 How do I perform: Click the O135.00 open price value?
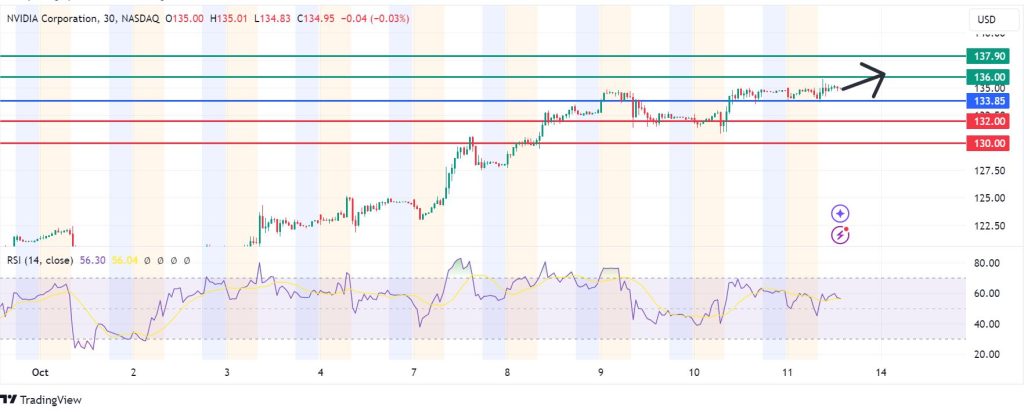point(185,19)
